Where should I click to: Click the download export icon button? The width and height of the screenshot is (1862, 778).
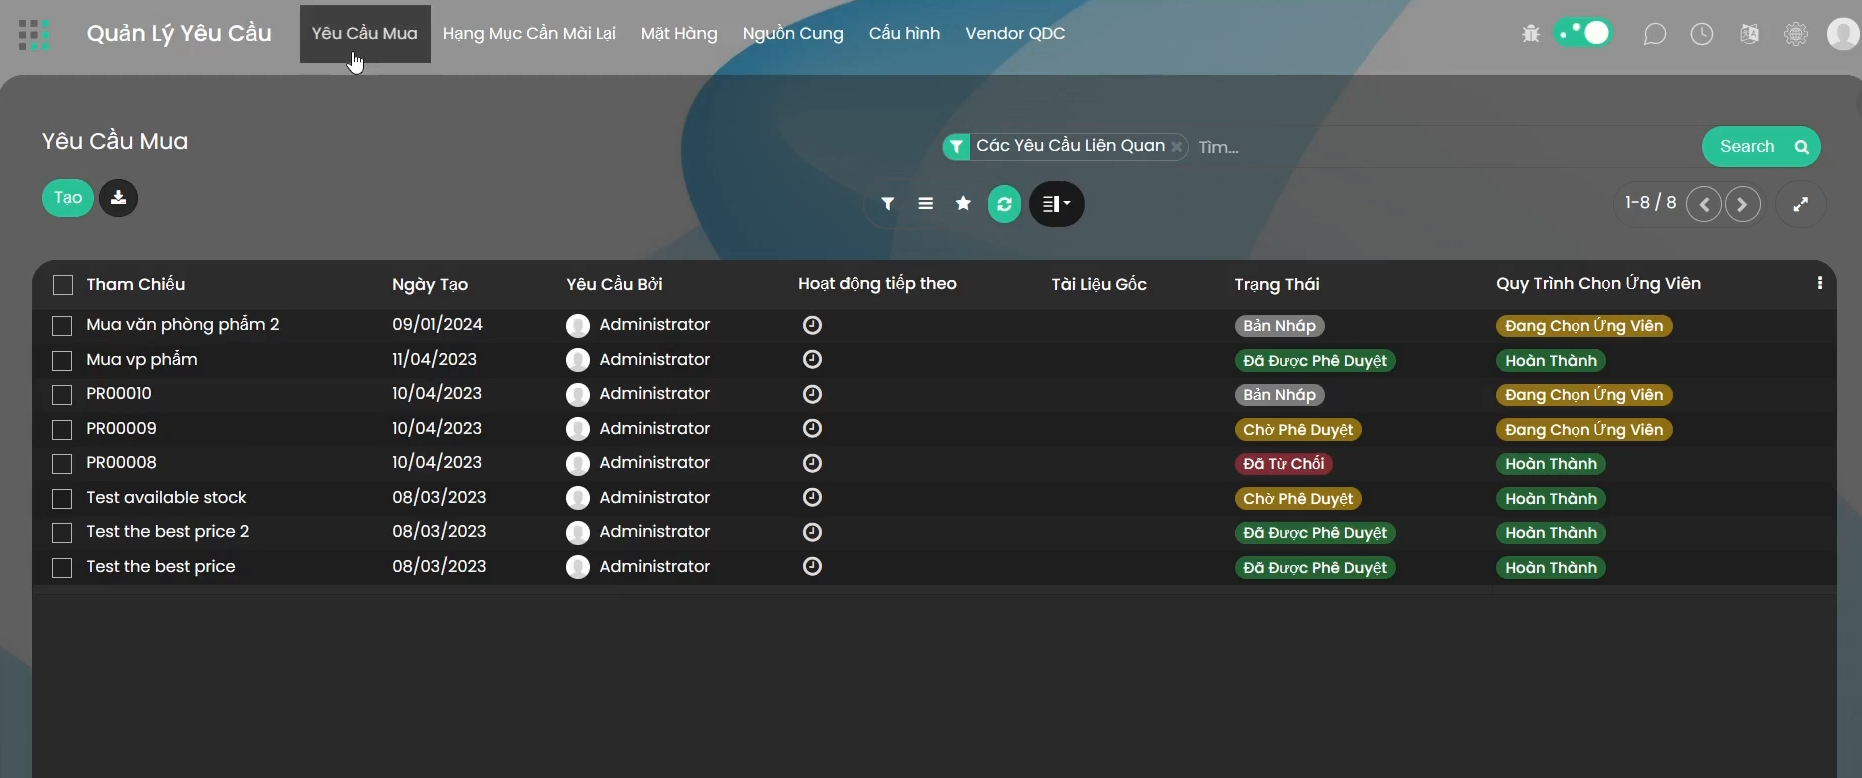coord(118,198)
